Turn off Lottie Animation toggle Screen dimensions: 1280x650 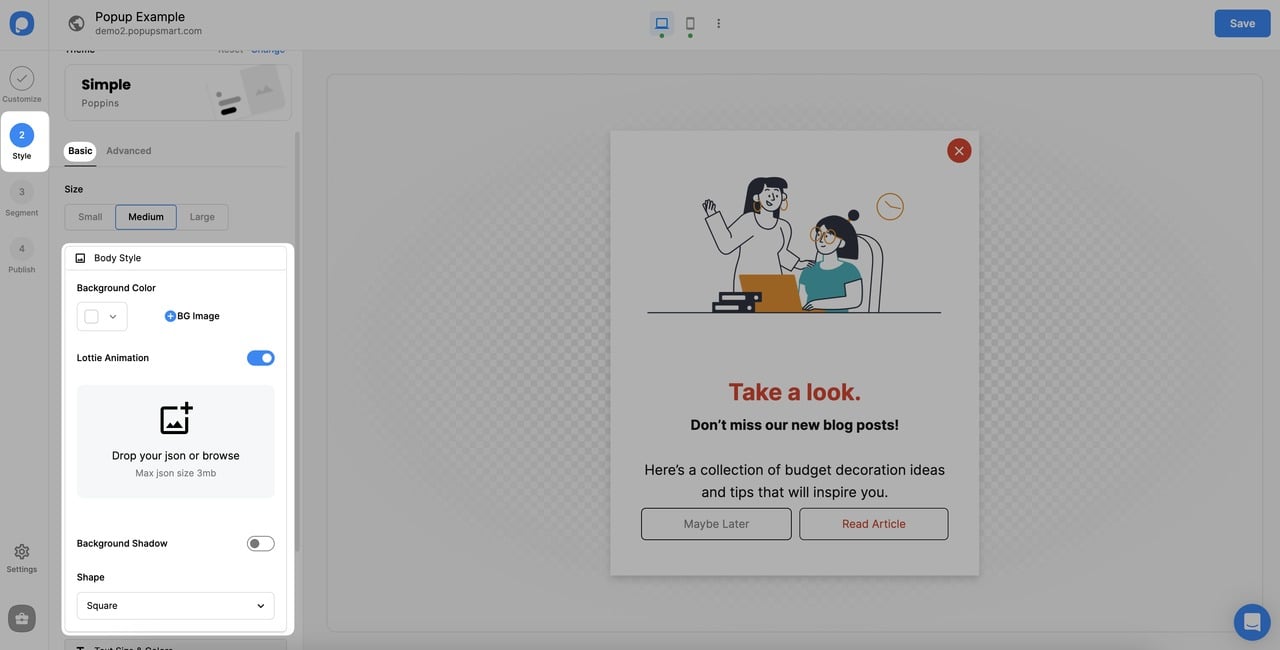pyautogui.click(x=261, y=358)
